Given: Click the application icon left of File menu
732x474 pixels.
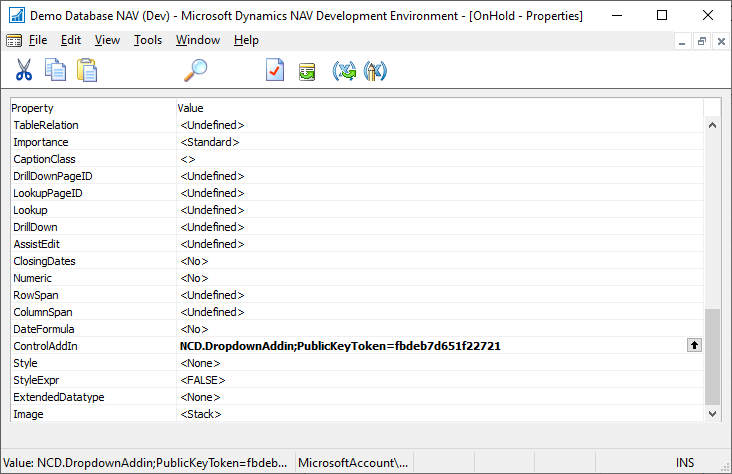Looking at the screenshot, I should pos(14,40).
